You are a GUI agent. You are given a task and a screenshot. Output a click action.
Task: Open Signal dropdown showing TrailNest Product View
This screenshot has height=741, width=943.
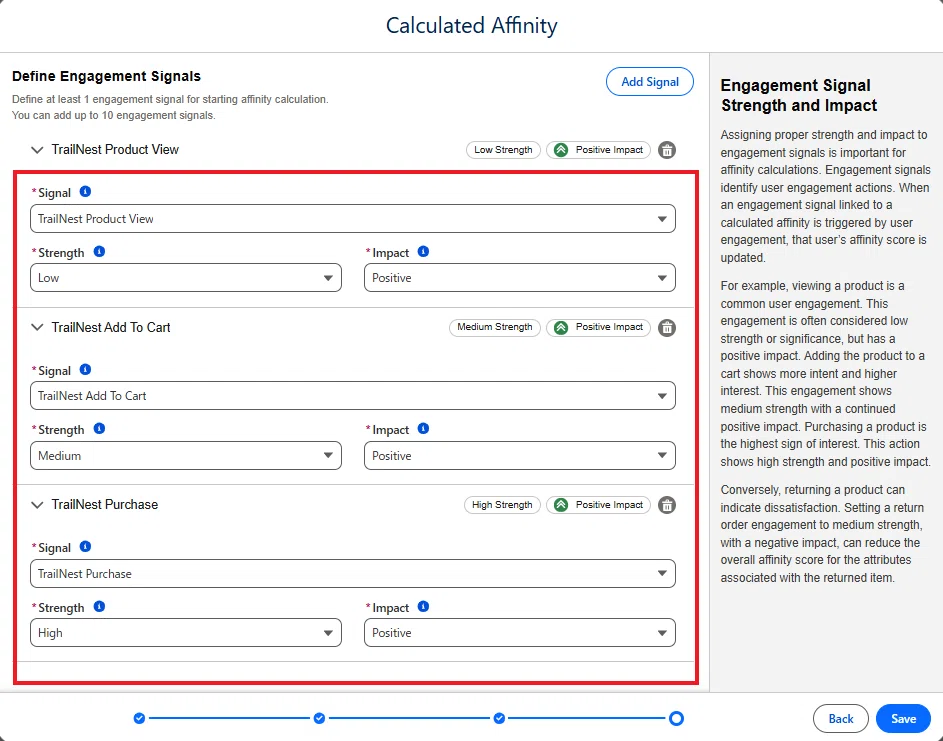point(353,219)
